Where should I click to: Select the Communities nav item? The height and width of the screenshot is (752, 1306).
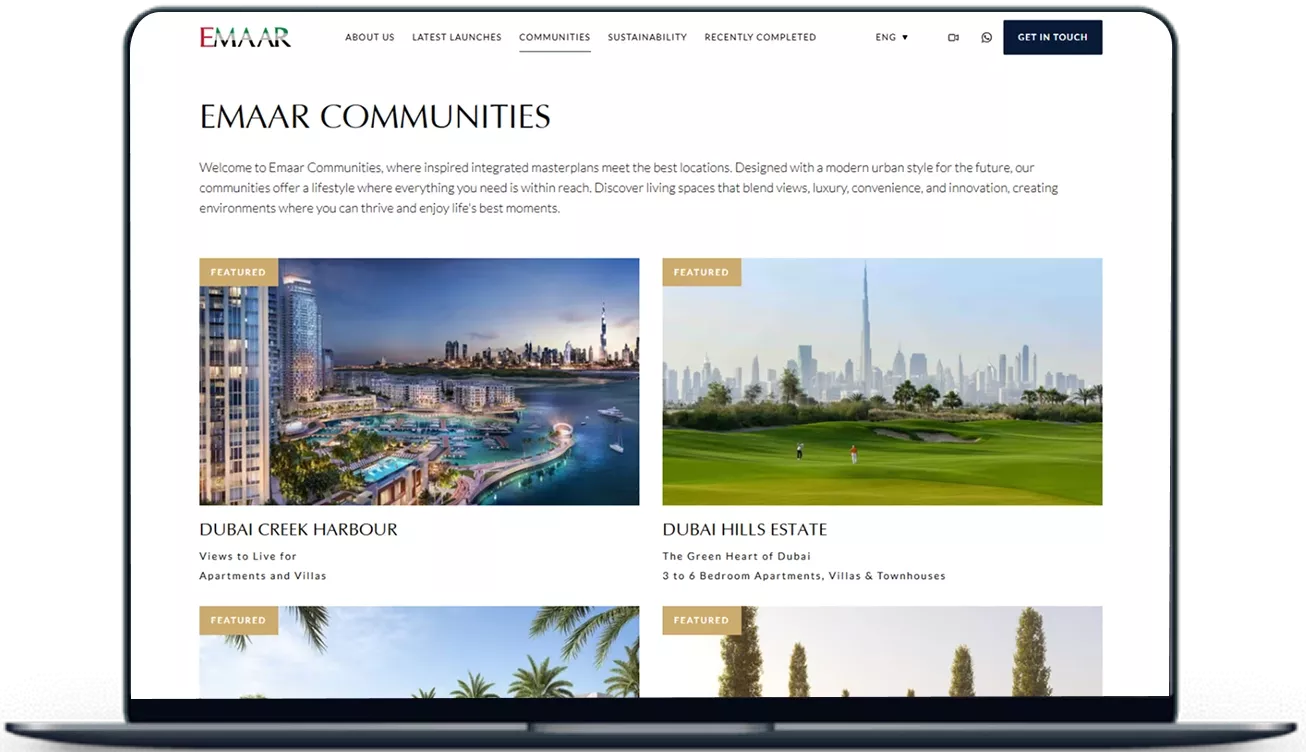coord(555,37)
